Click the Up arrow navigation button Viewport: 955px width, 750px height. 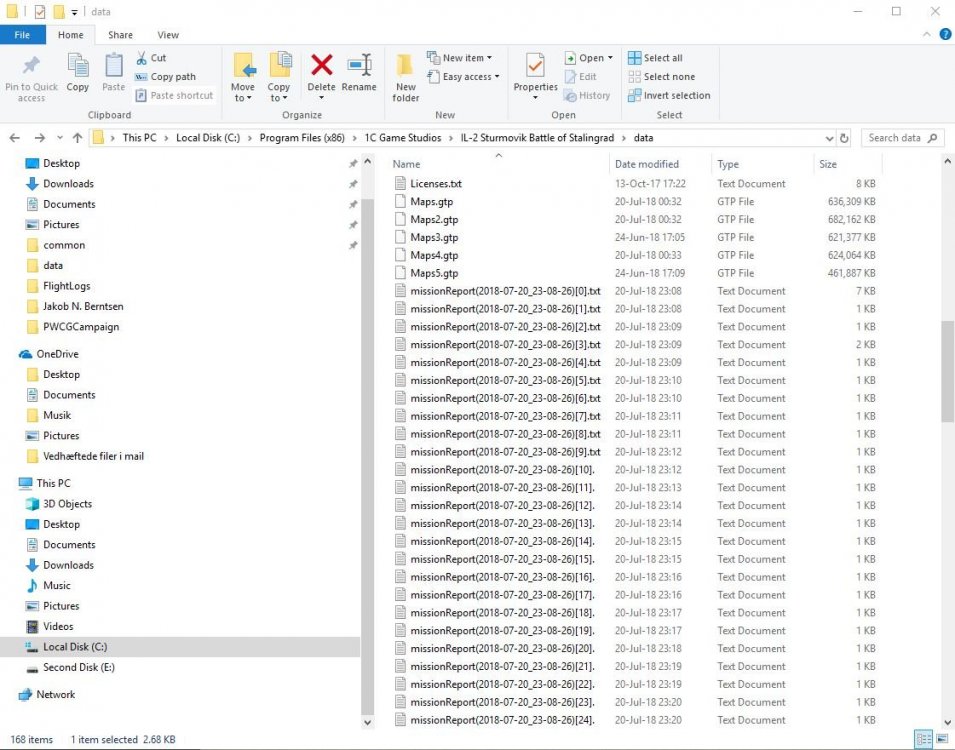pos(77,138)
